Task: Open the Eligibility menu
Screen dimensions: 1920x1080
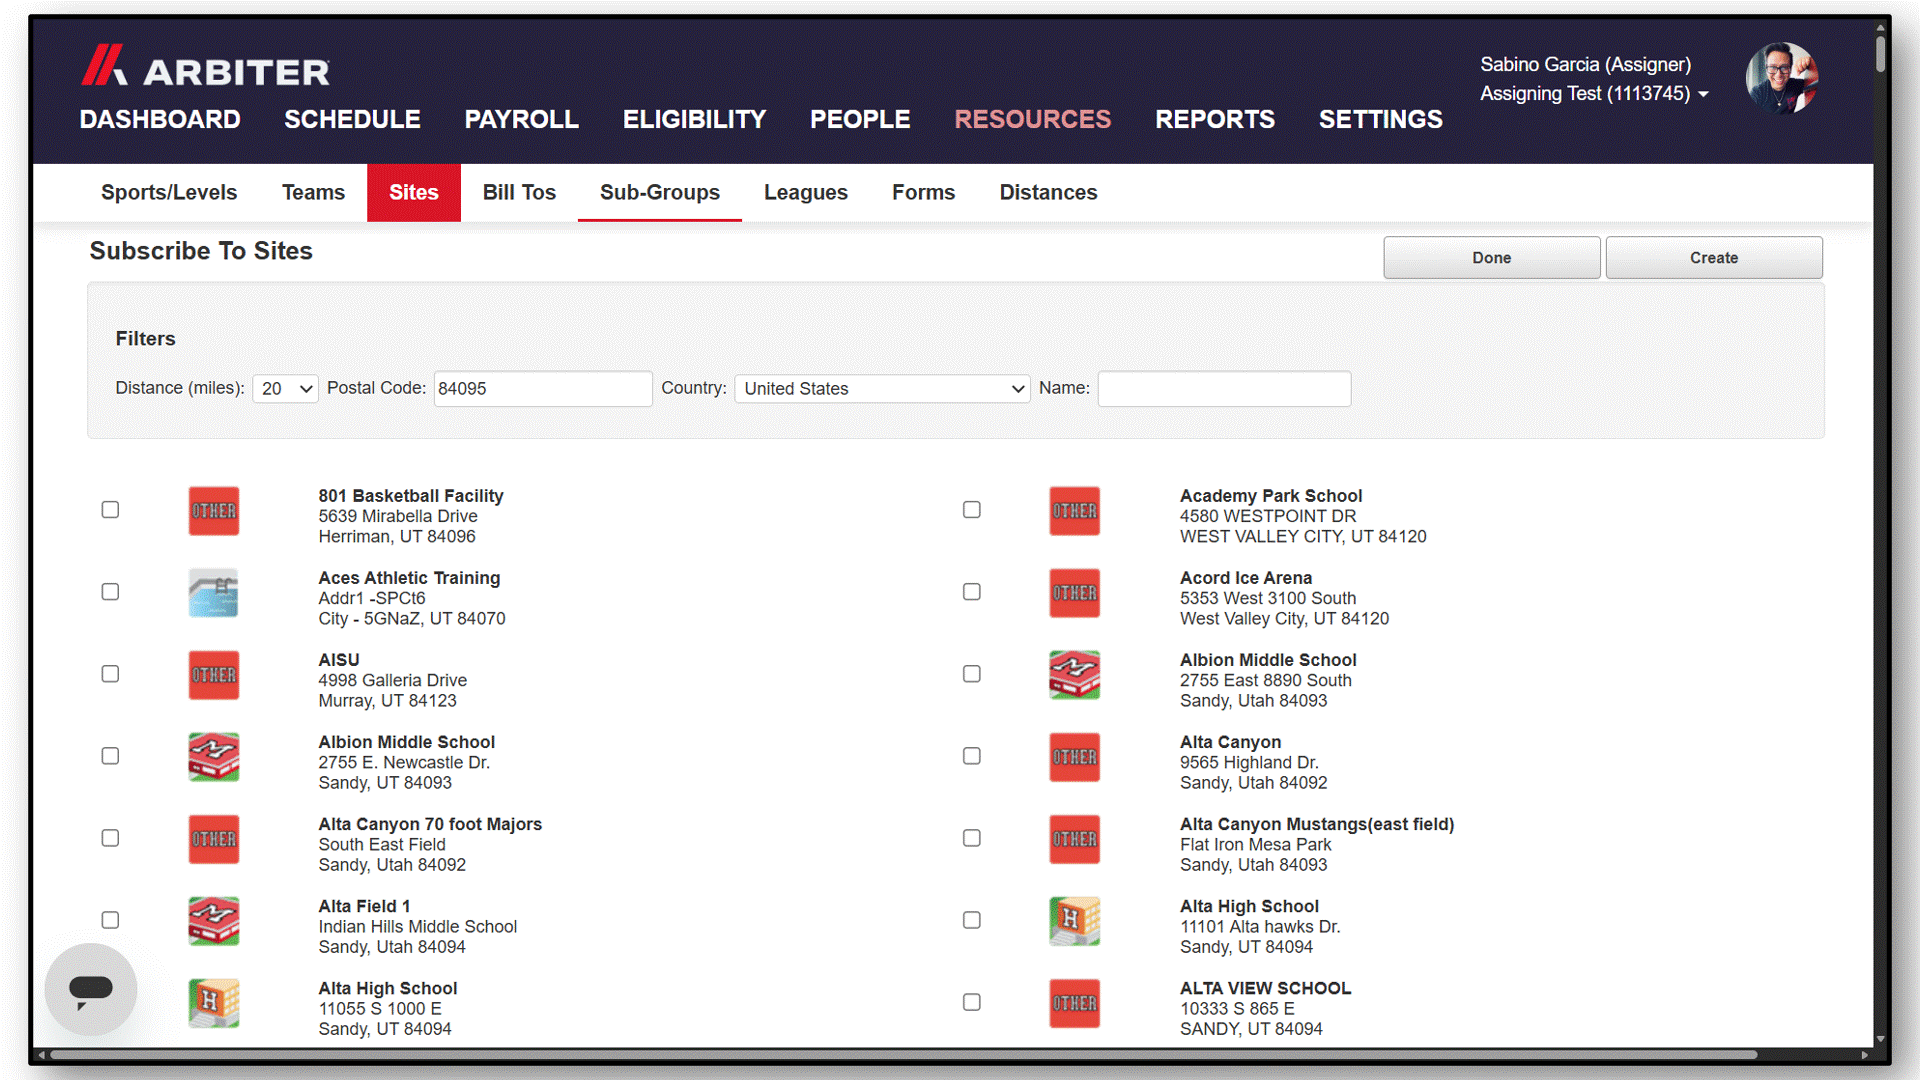Action: pyautogui.click(x=694, y=119)
